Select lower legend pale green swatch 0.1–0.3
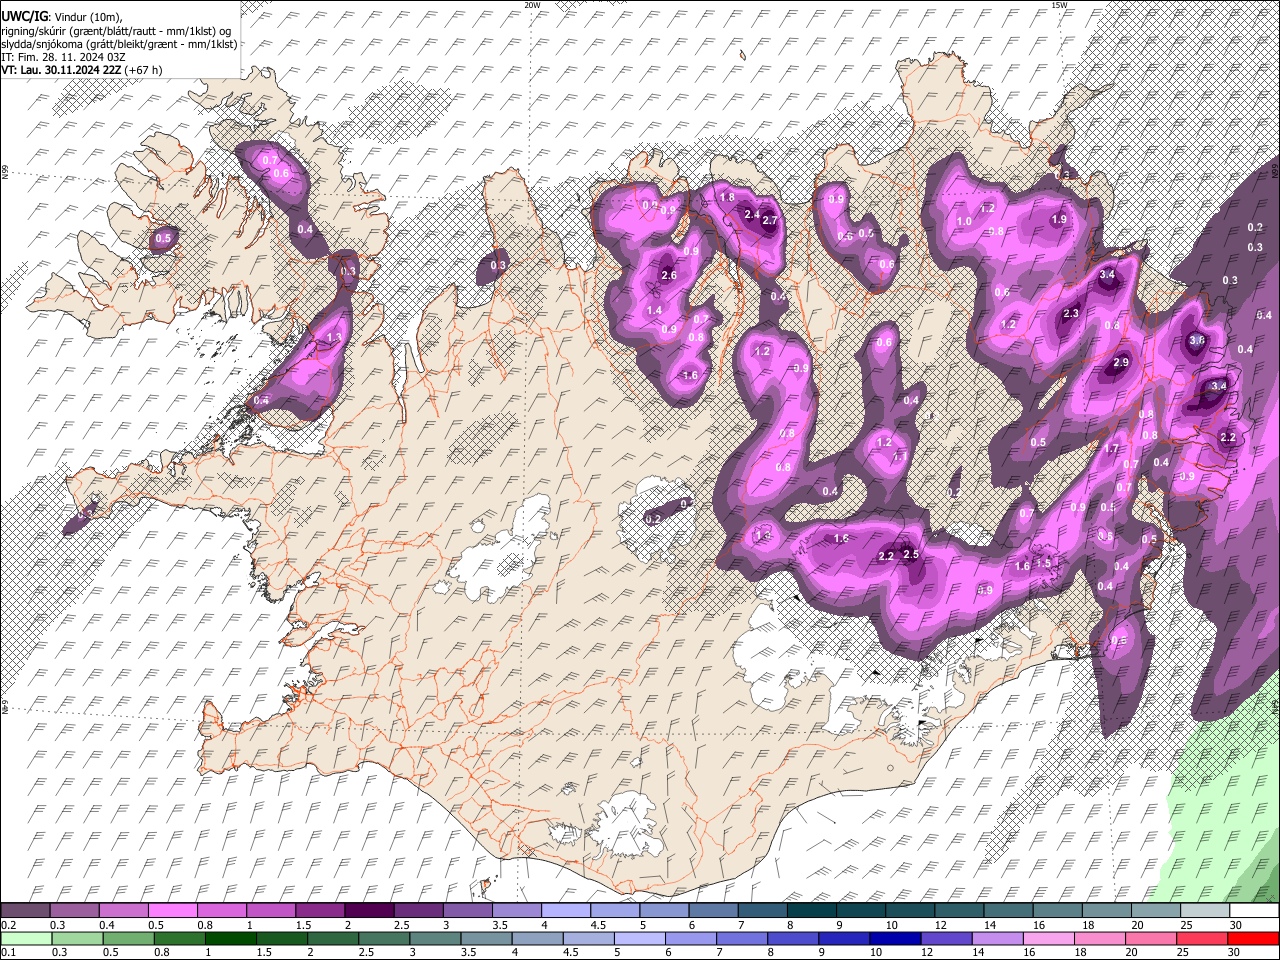 coord(25,938)
